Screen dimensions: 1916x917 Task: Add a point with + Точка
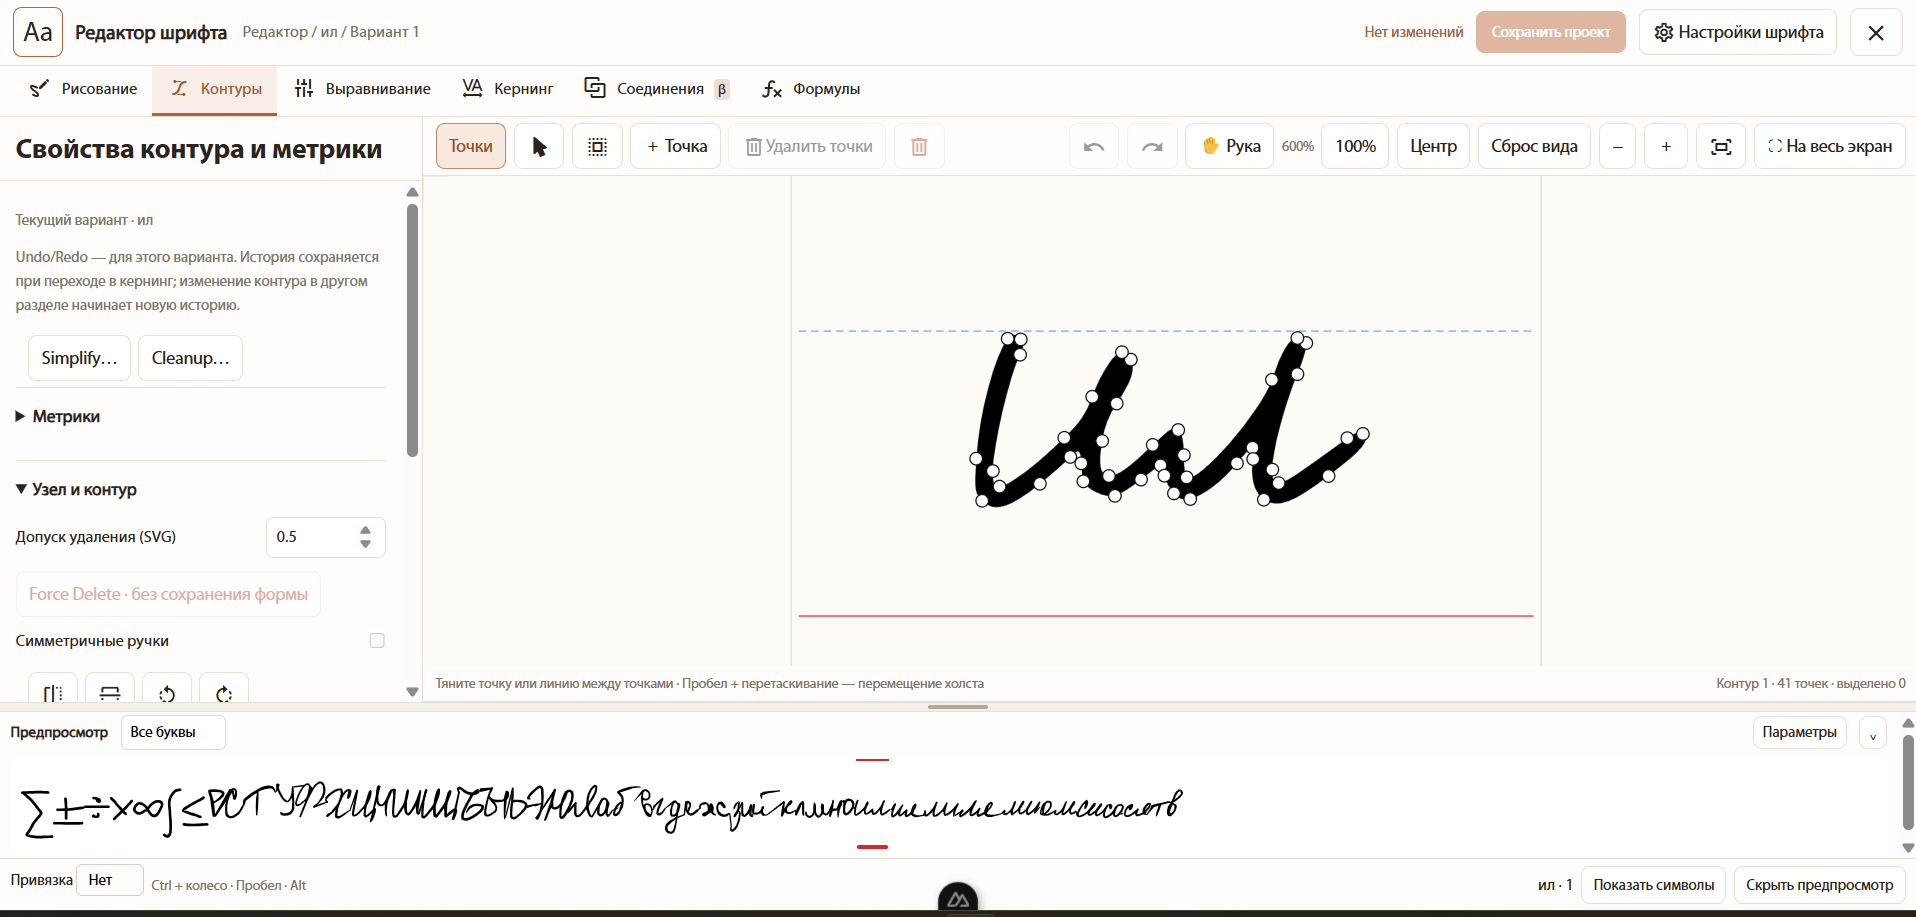676,147
